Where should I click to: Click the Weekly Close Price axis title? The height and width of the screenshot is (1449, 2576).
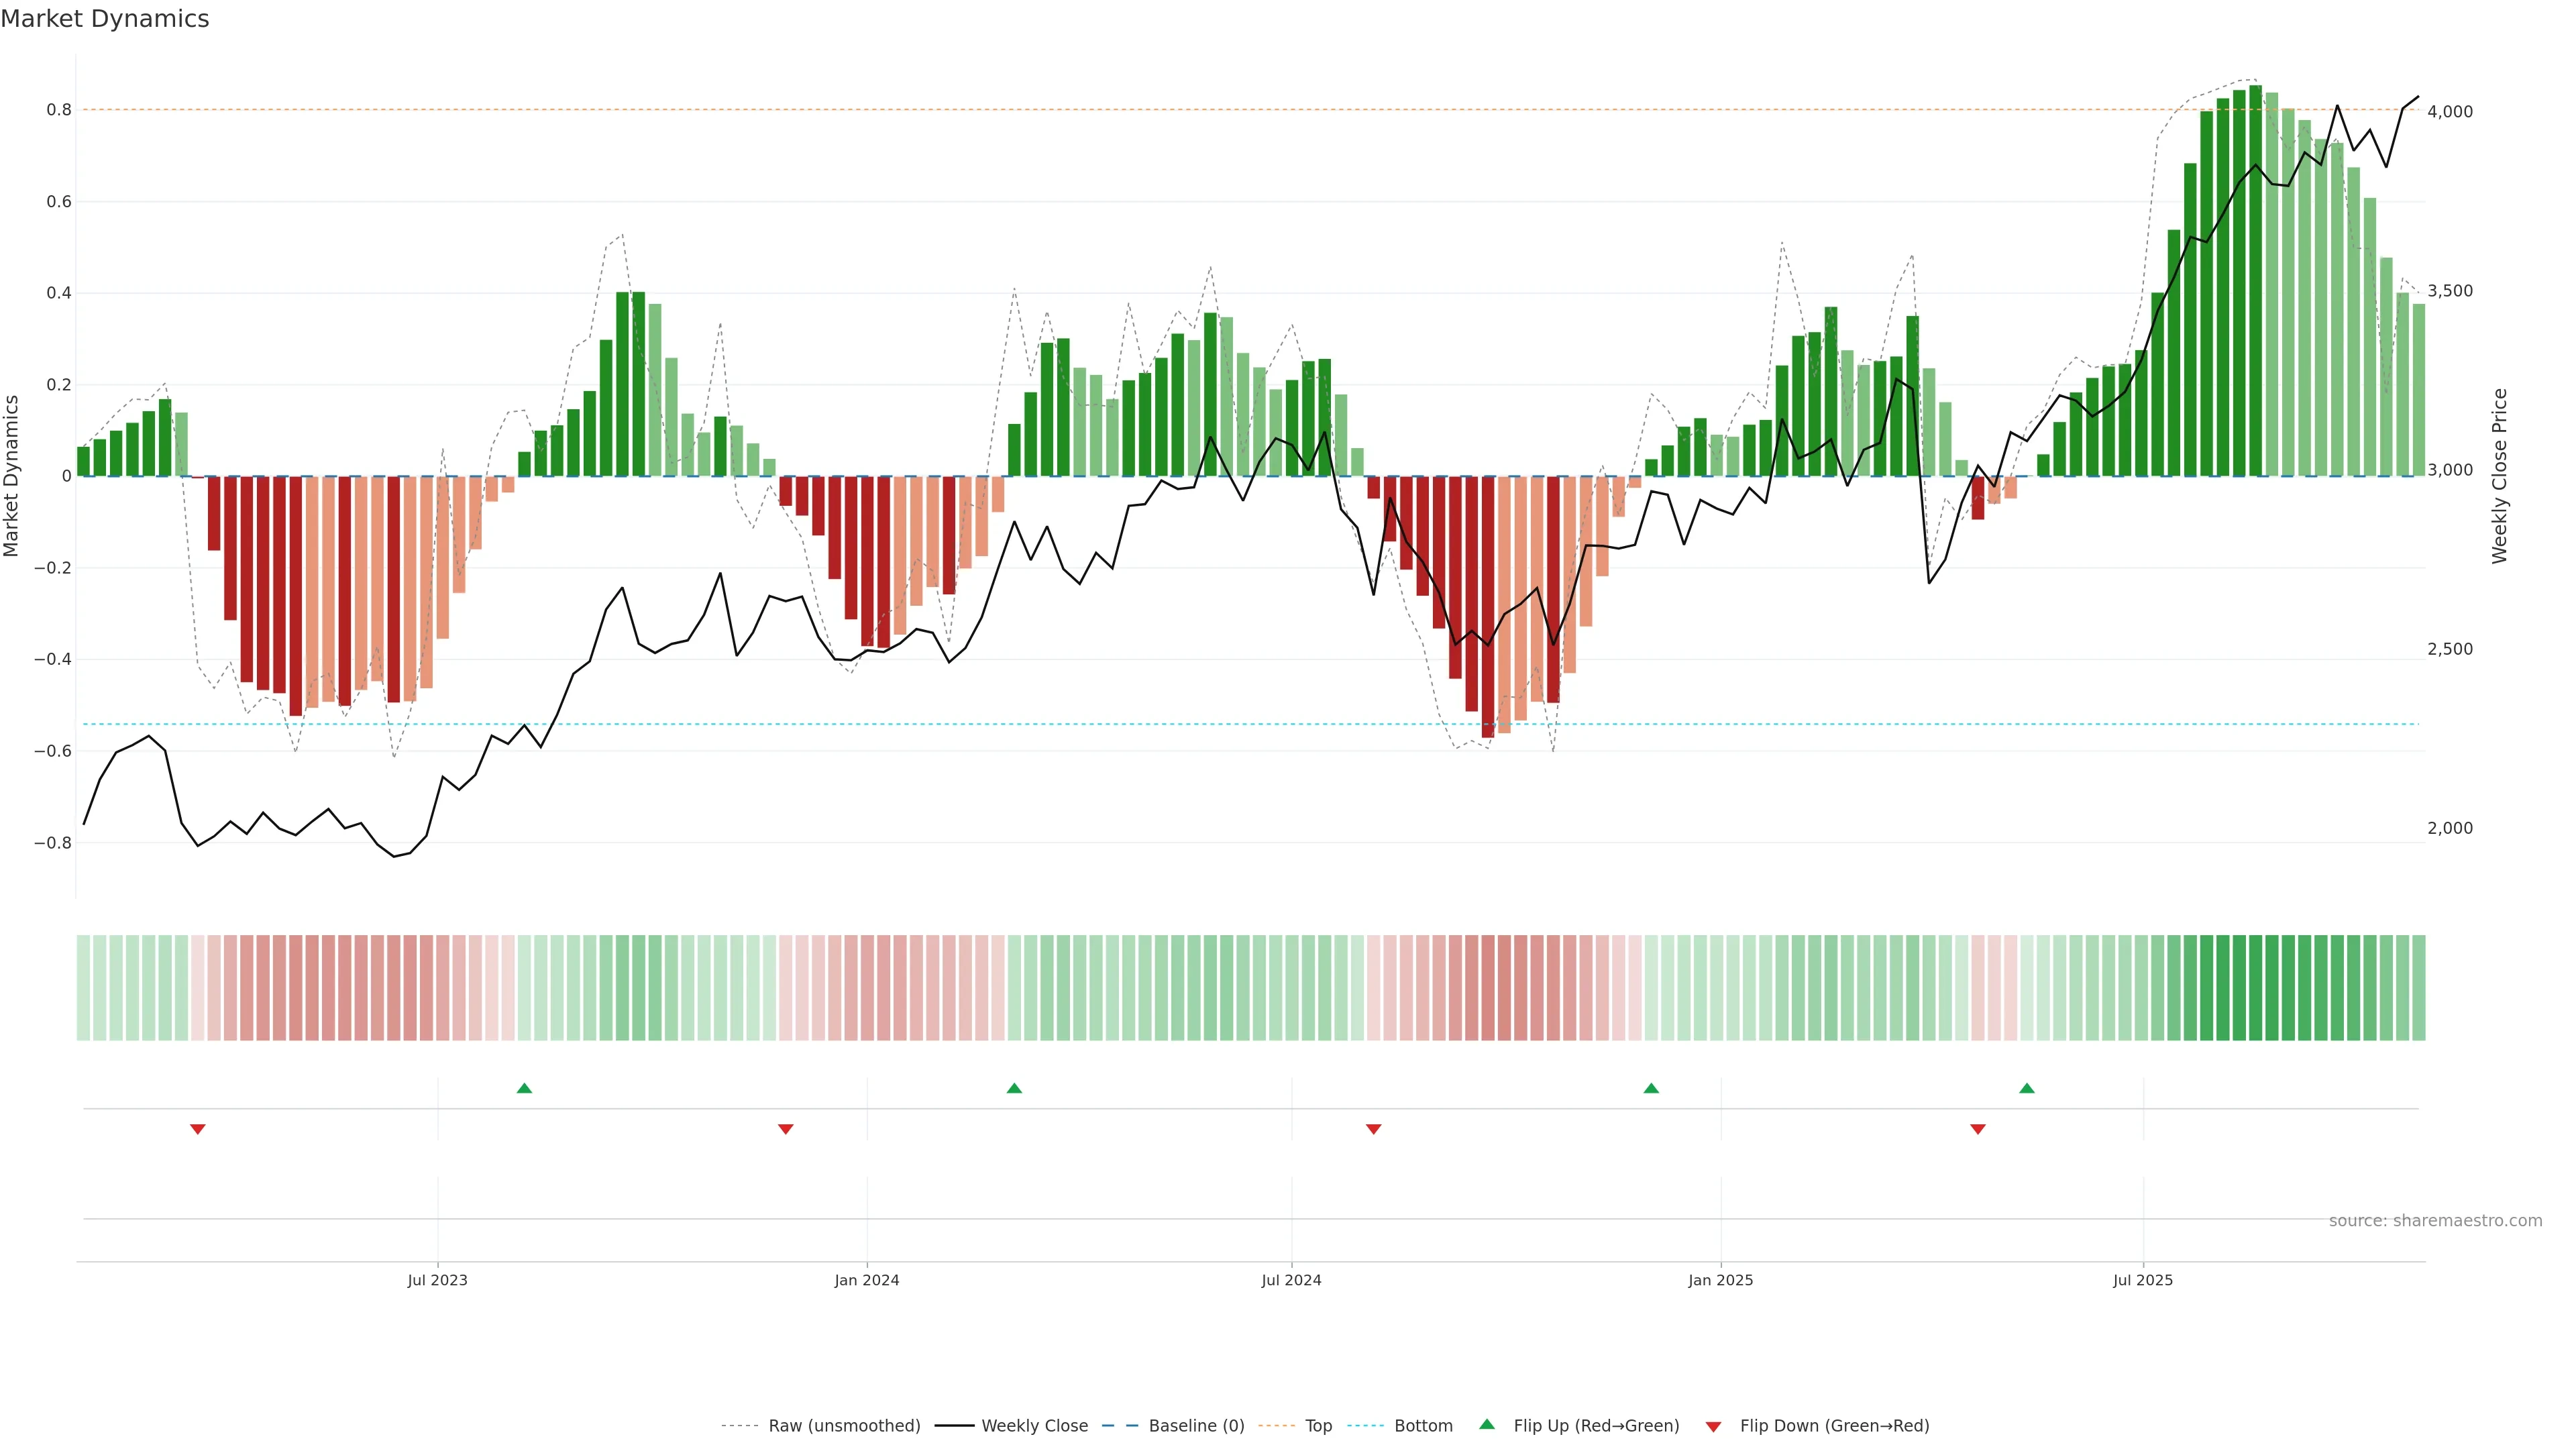[x=2500, y=476]
